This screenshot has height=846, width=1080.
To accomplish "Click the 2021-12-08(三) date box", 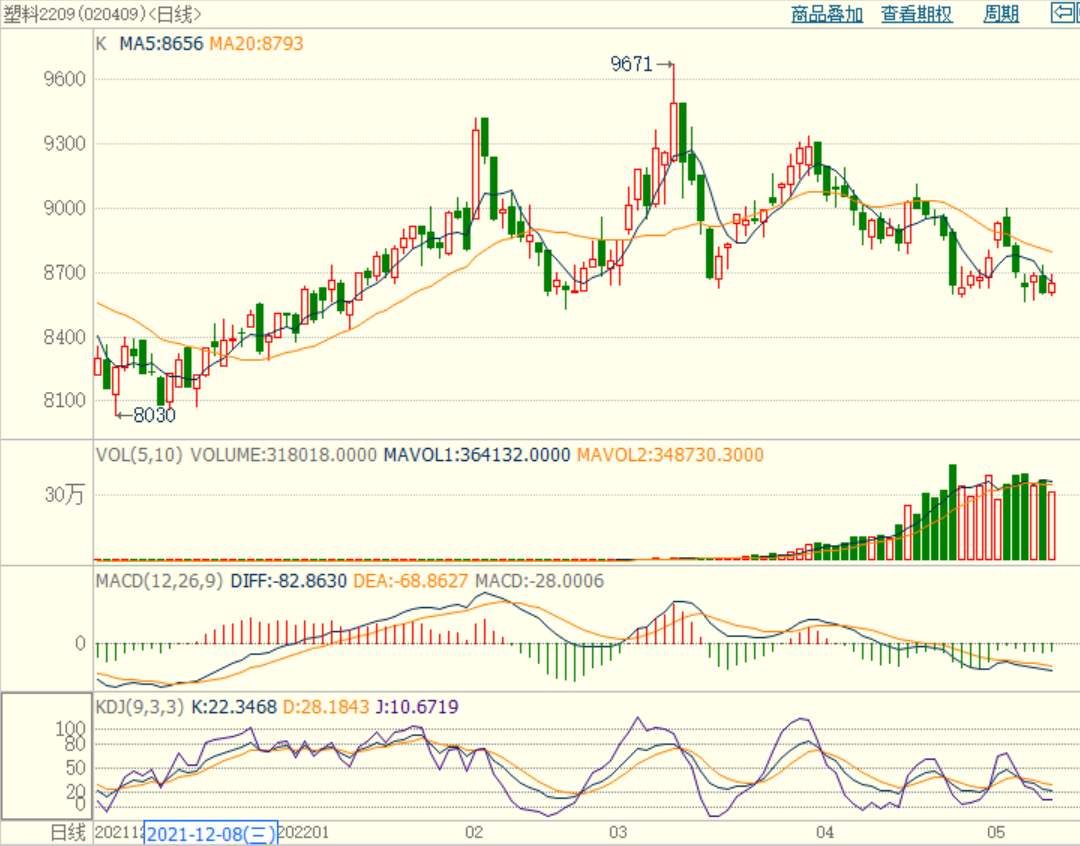I will 211,834.
